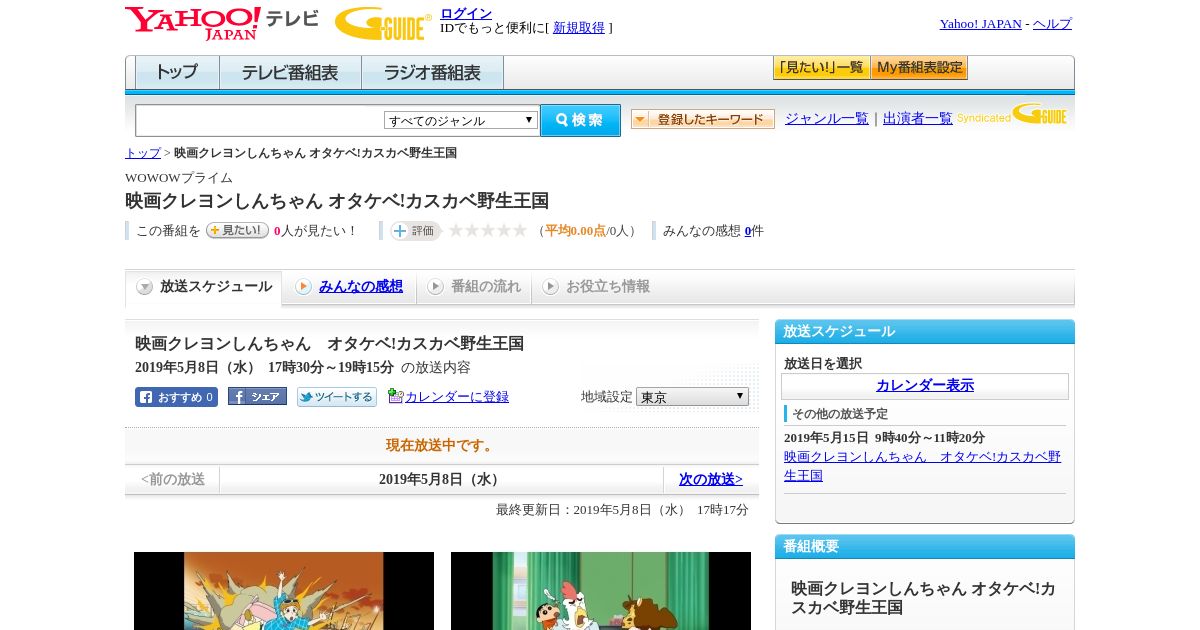The height and width of the screenshot is (630, 1200).
Task: Click the Syndicated G-GUIDE logo
Action: [x=1012, y=114]
